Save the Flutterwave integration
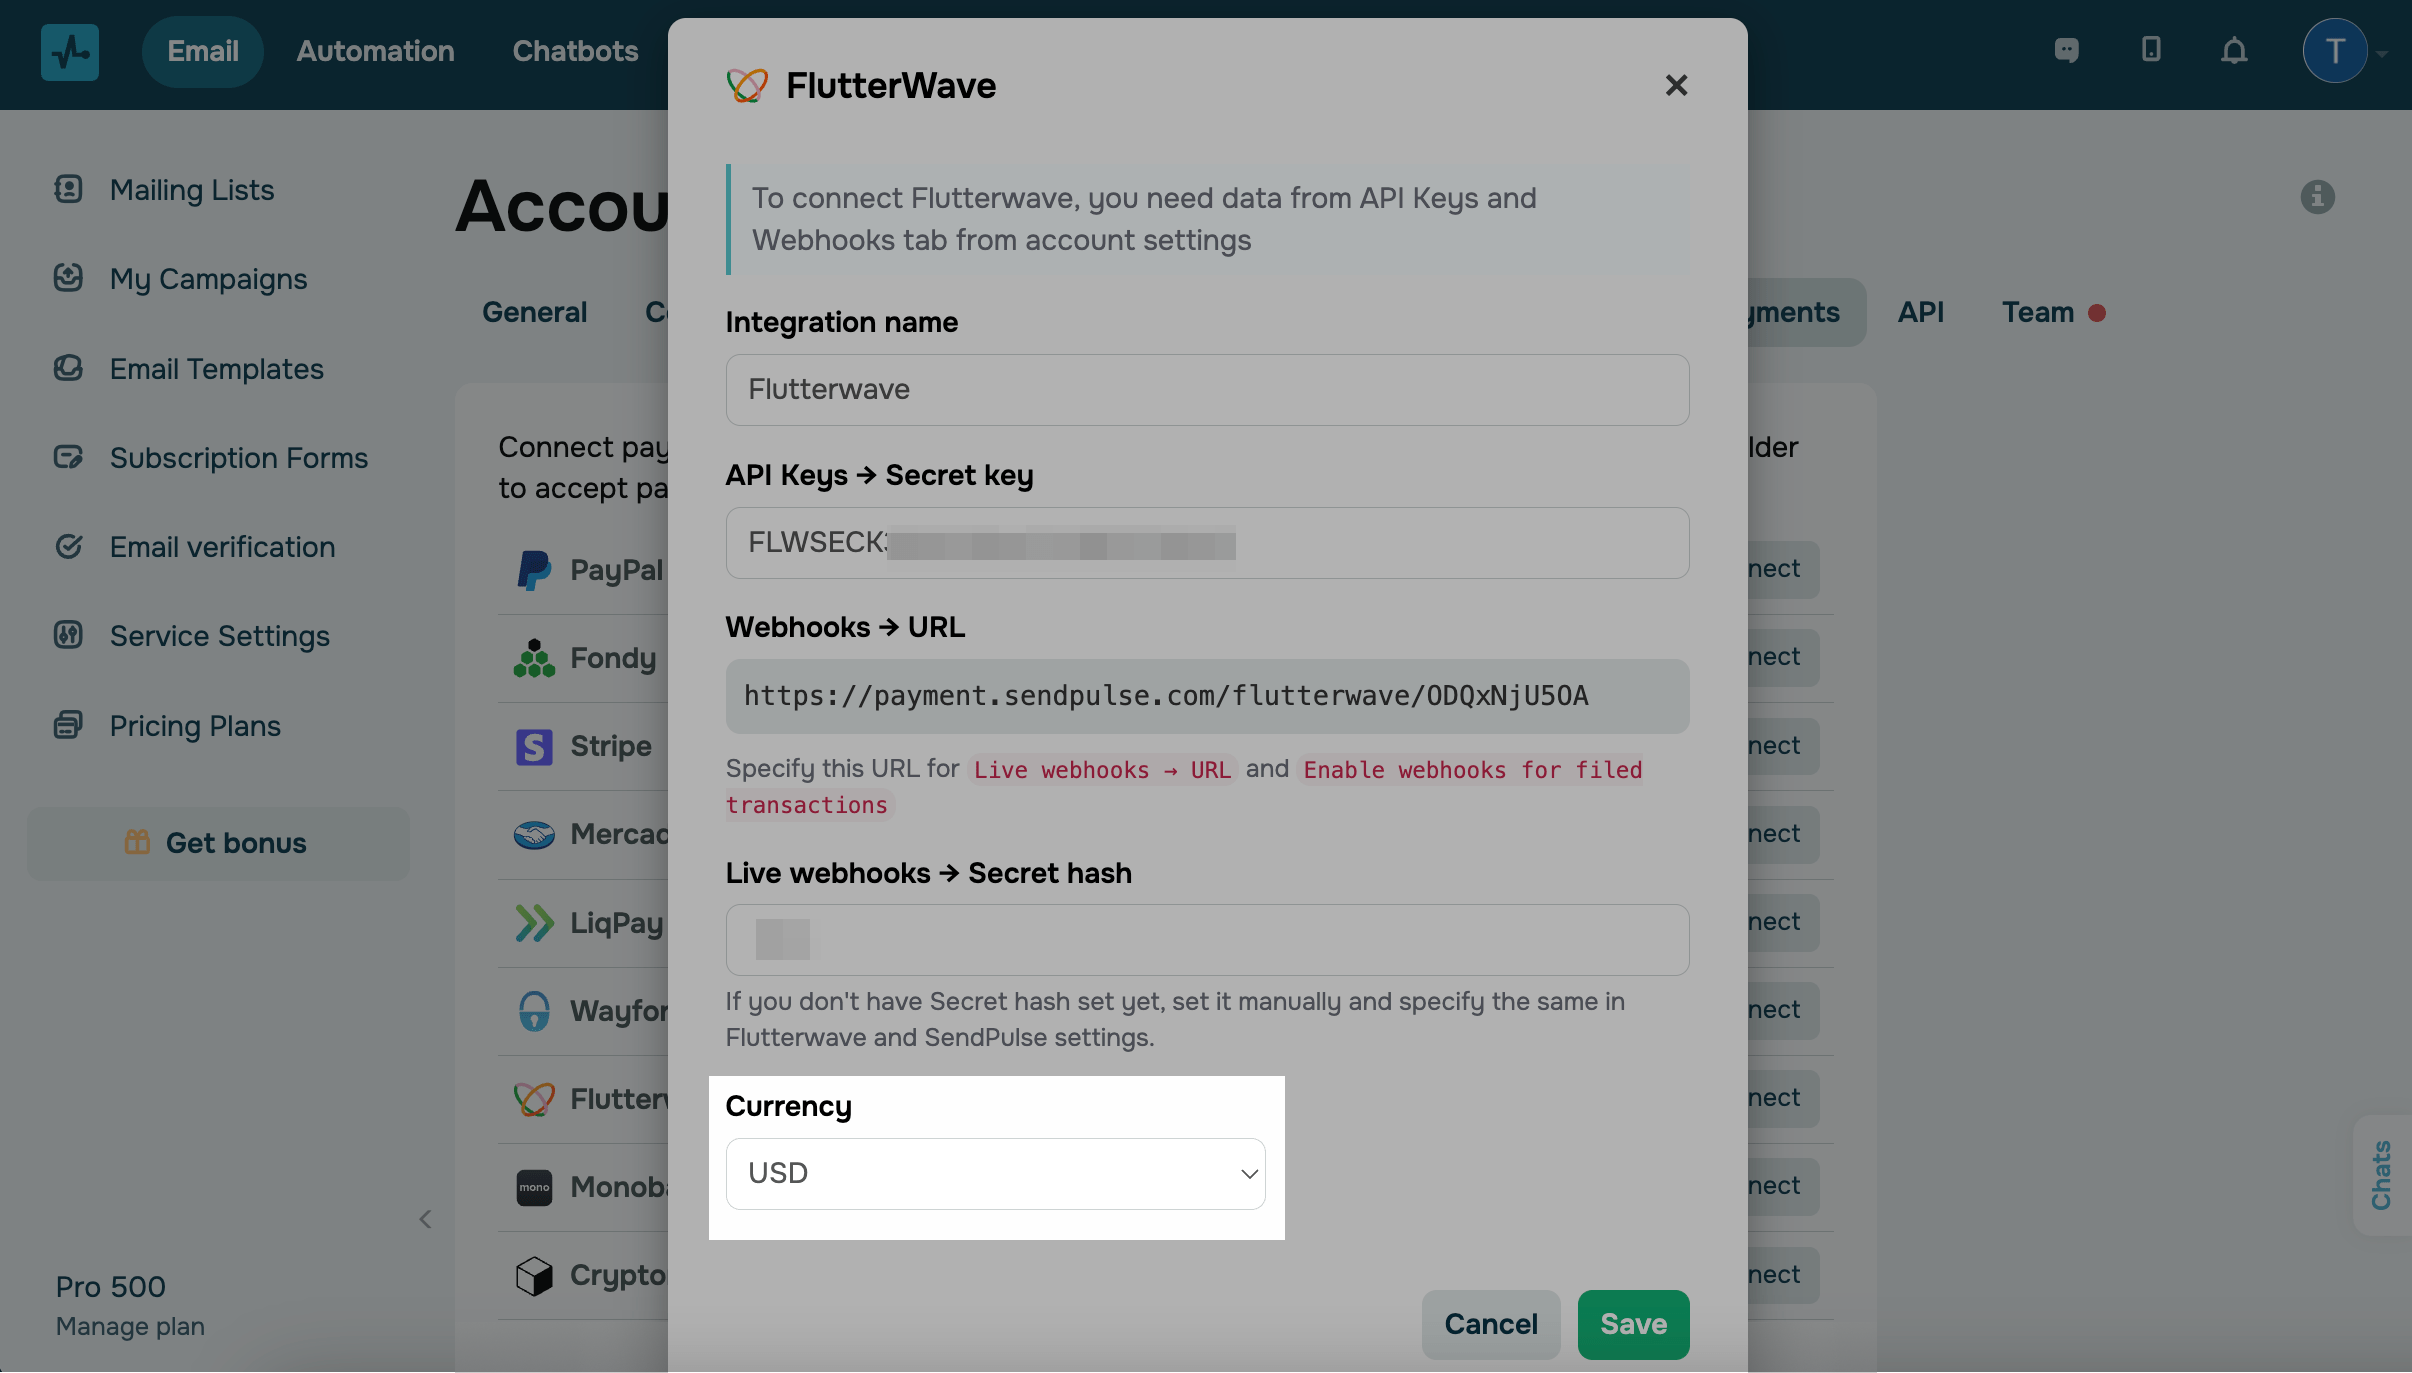 (1633, 1324)
